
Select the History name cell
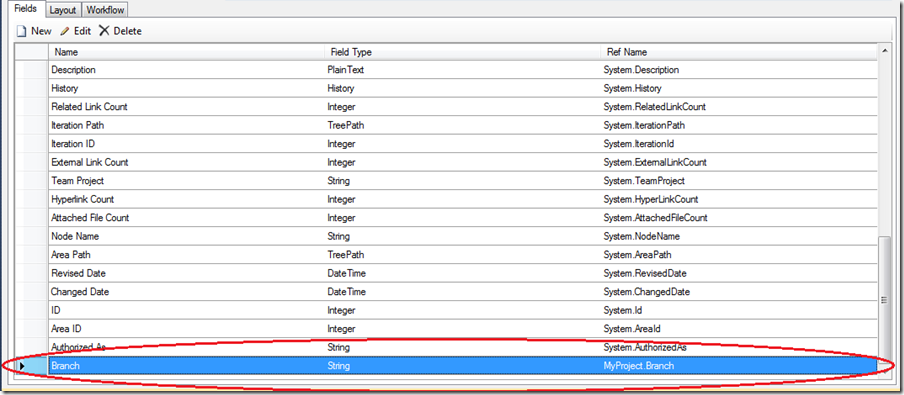pos(186,88)
